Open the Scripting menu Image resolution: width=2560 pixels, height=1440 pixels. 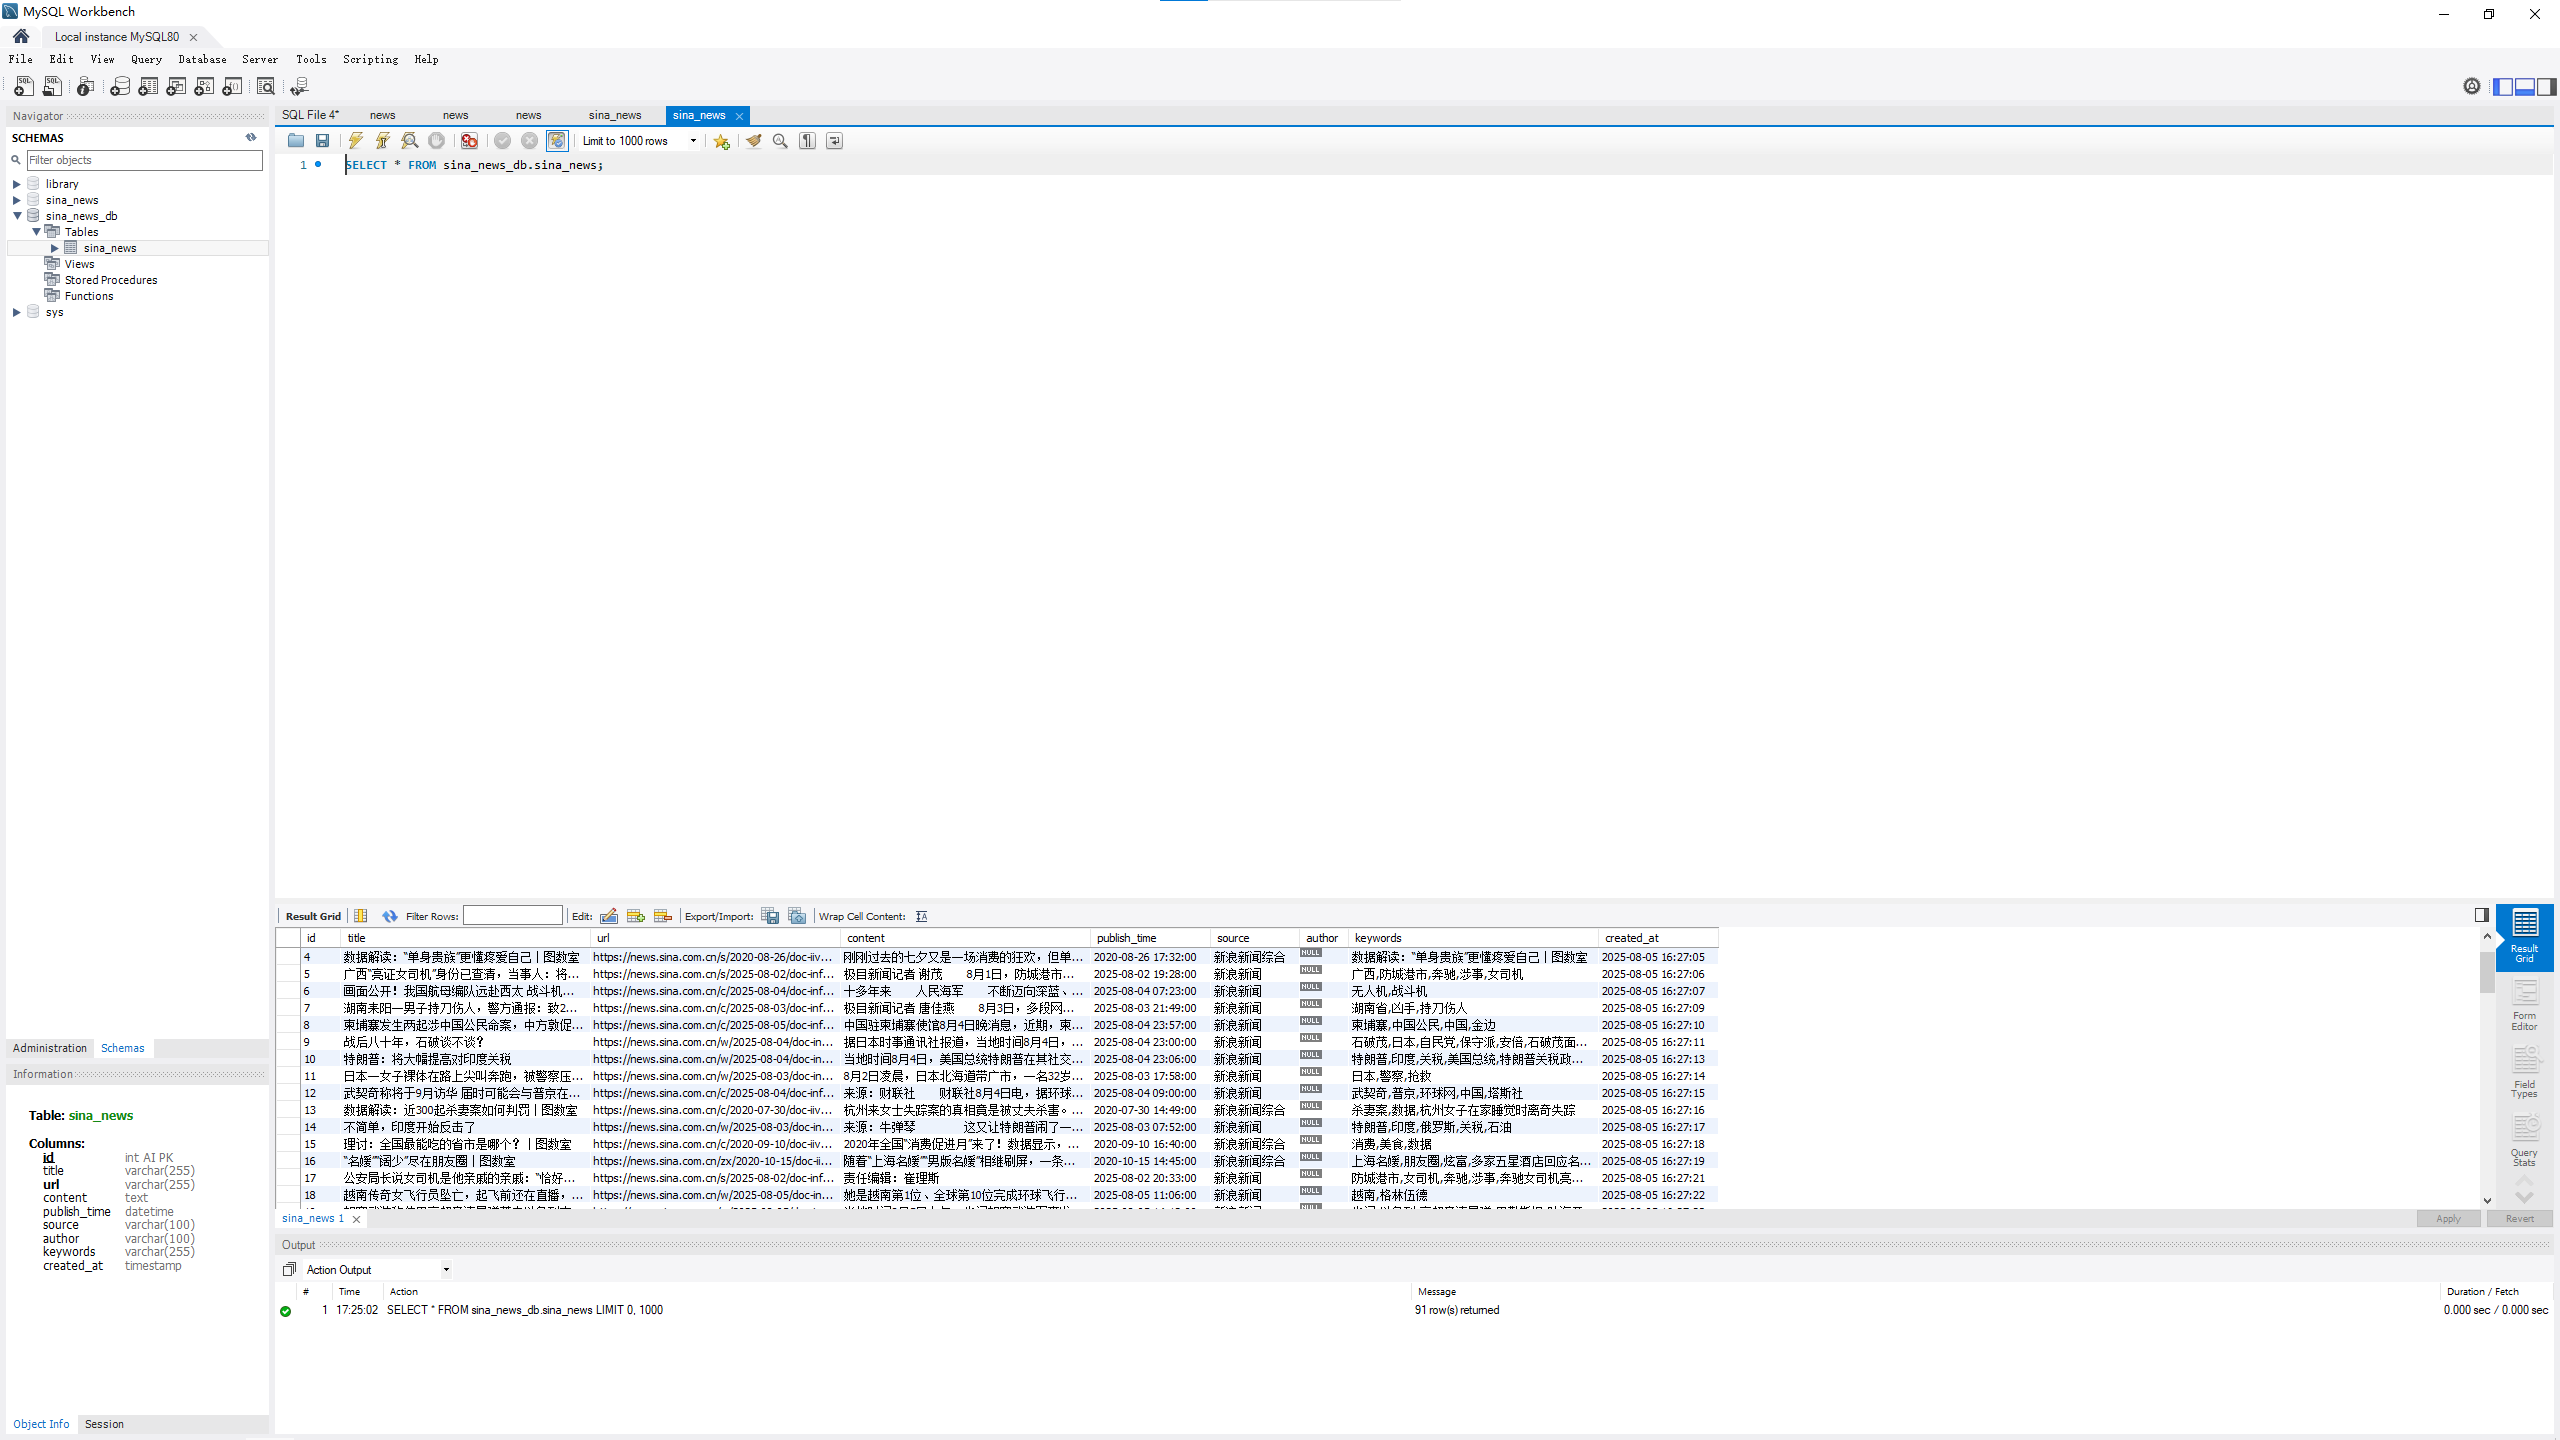370,59
